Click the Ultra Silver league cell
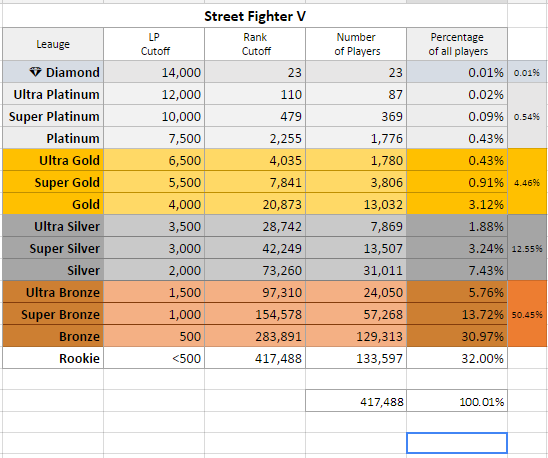The width and height of the screenshot is (548, 458). click(x=53, y=226)
